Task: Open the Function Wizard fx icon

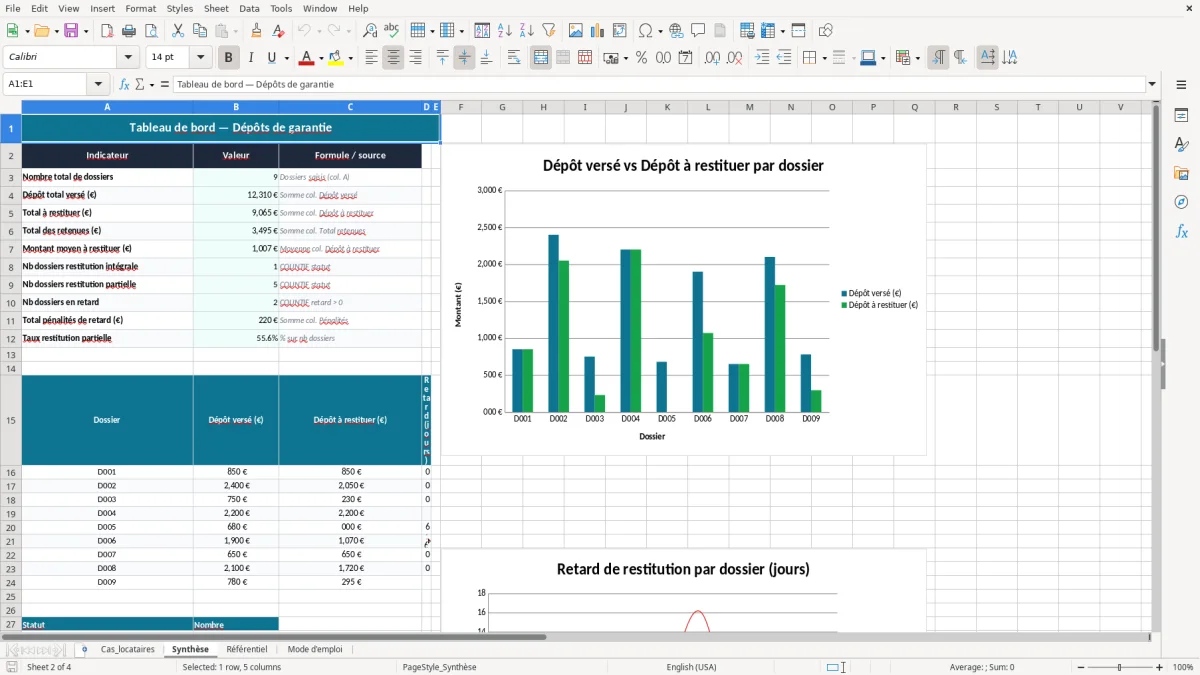Action: (124, 85)
